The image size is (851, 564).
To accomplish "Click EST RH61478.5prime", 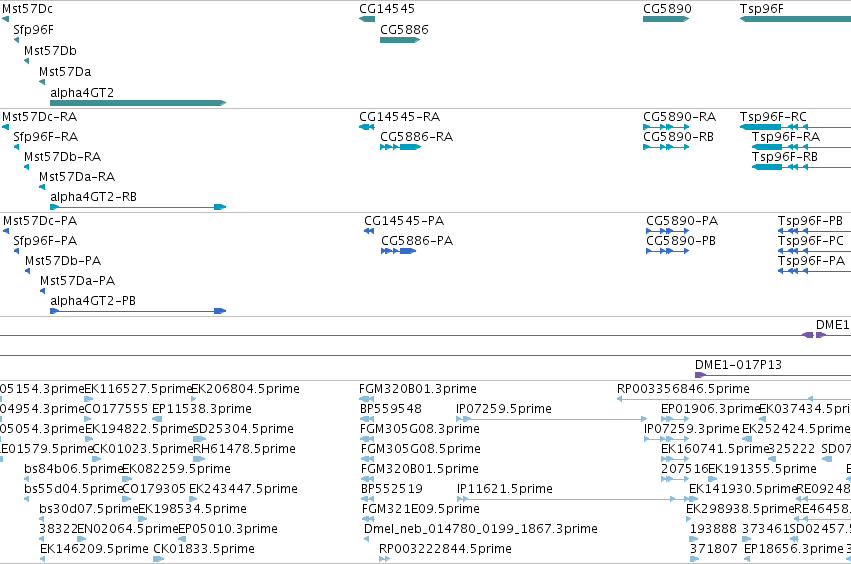I will [244, 449].
